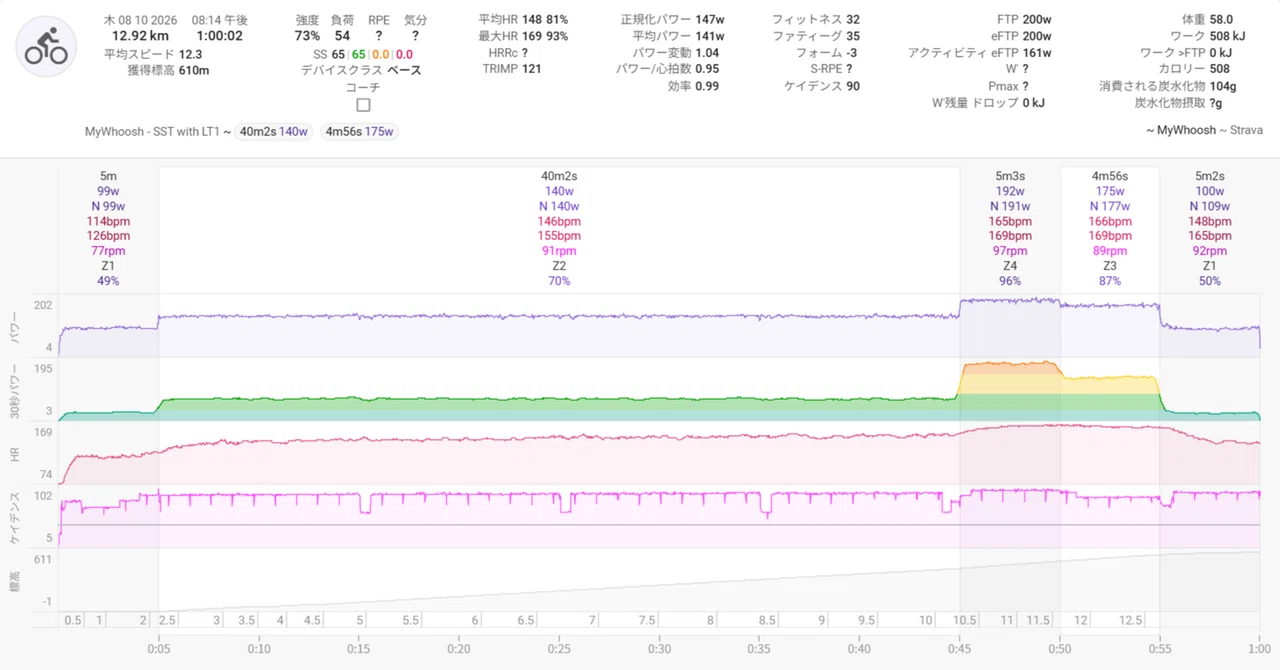This screenshot has width=1280, height=670.
Task: Click the 負荷 54 value
Action: click(x=342, y=36)
